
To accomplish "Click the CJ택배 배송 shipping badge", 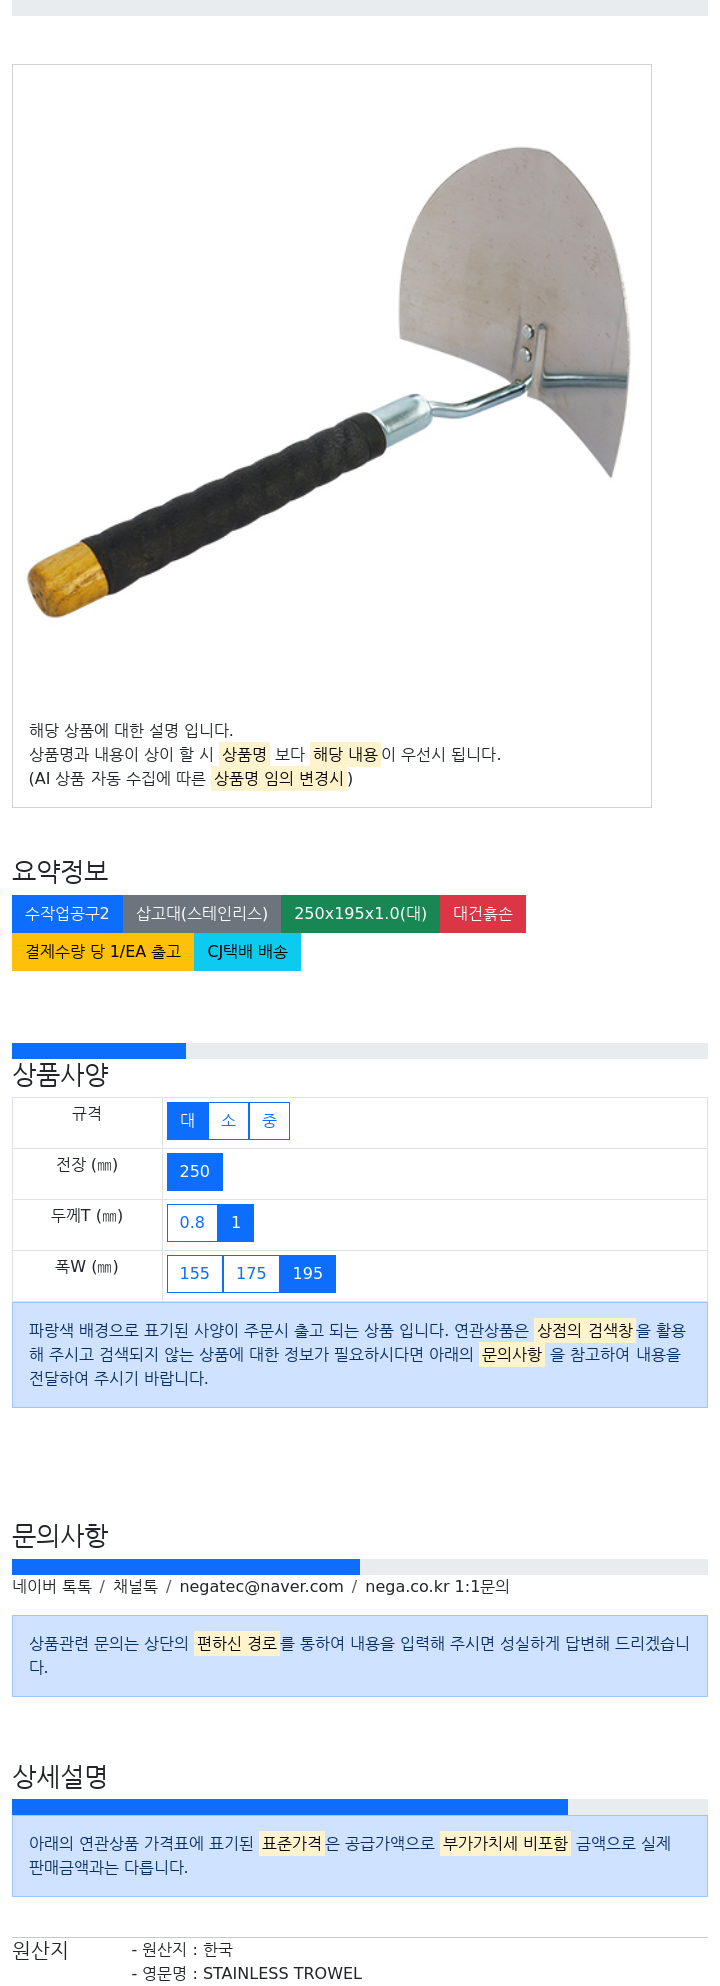I will (247, 952).
